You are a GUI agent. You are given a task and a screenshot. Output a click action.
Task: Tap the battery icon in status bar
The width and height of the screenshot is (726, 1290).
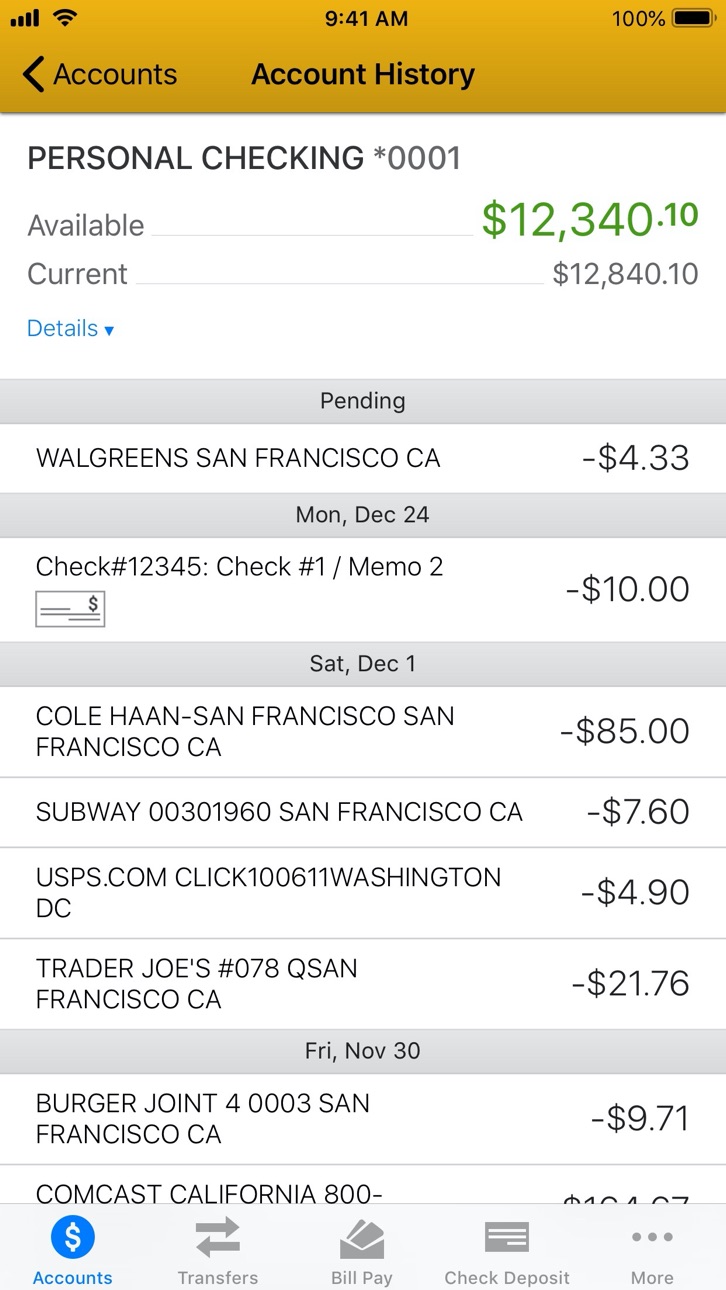(694, 18)
